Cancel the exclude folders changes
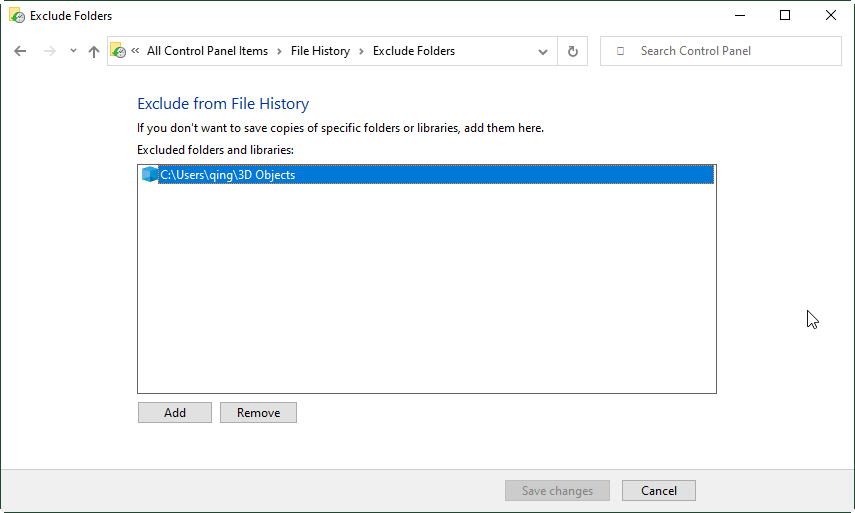Screen dimensions: 855x513 [x=658, y=491]
